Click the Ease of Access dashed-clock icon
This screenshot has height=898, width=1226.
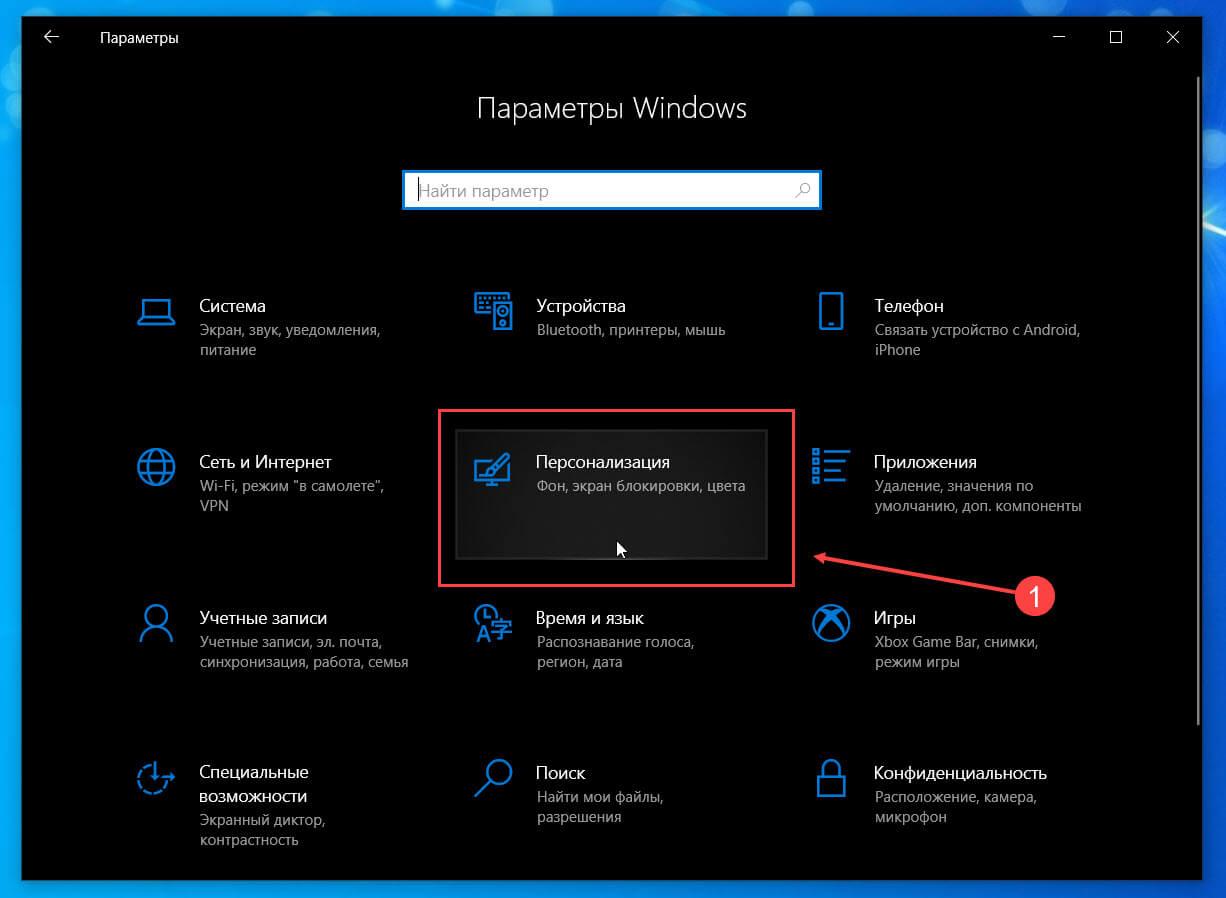point(156,779)
